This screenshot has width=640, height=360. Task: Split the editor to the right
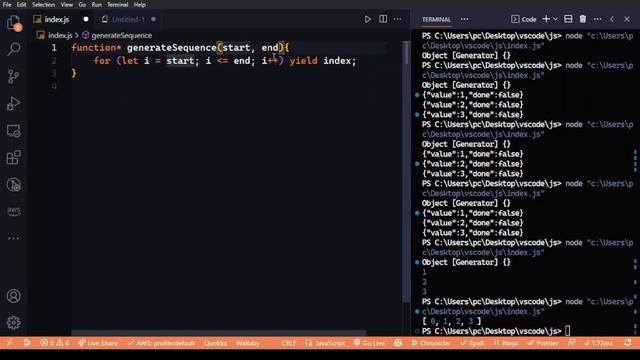click(383, 19)
